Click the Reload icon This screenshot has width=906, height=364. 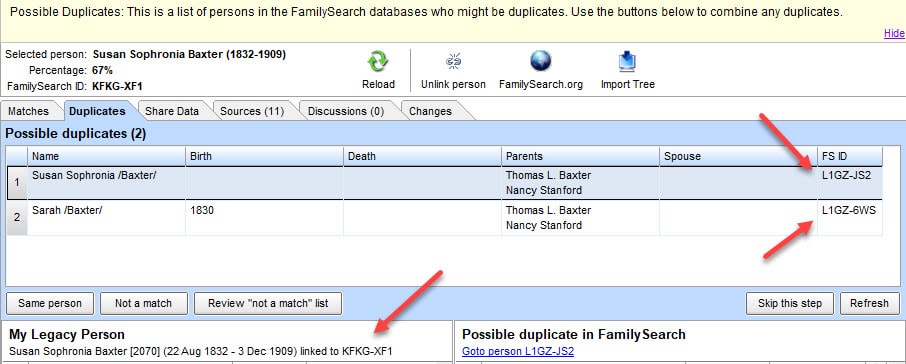coord(378,61)
